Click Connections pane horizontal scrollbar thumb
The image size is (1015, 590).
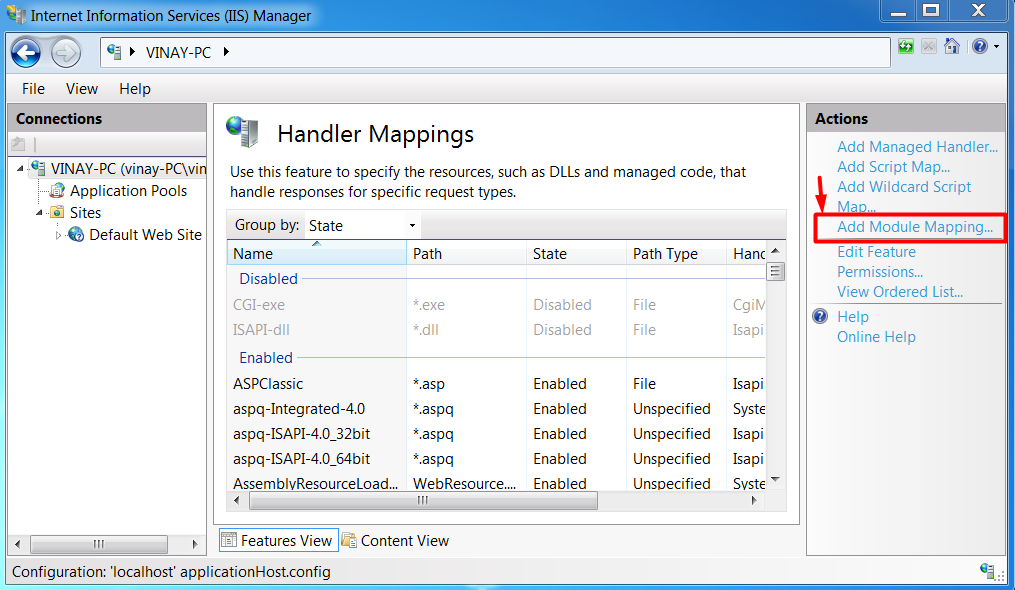(x=98, y=544)
